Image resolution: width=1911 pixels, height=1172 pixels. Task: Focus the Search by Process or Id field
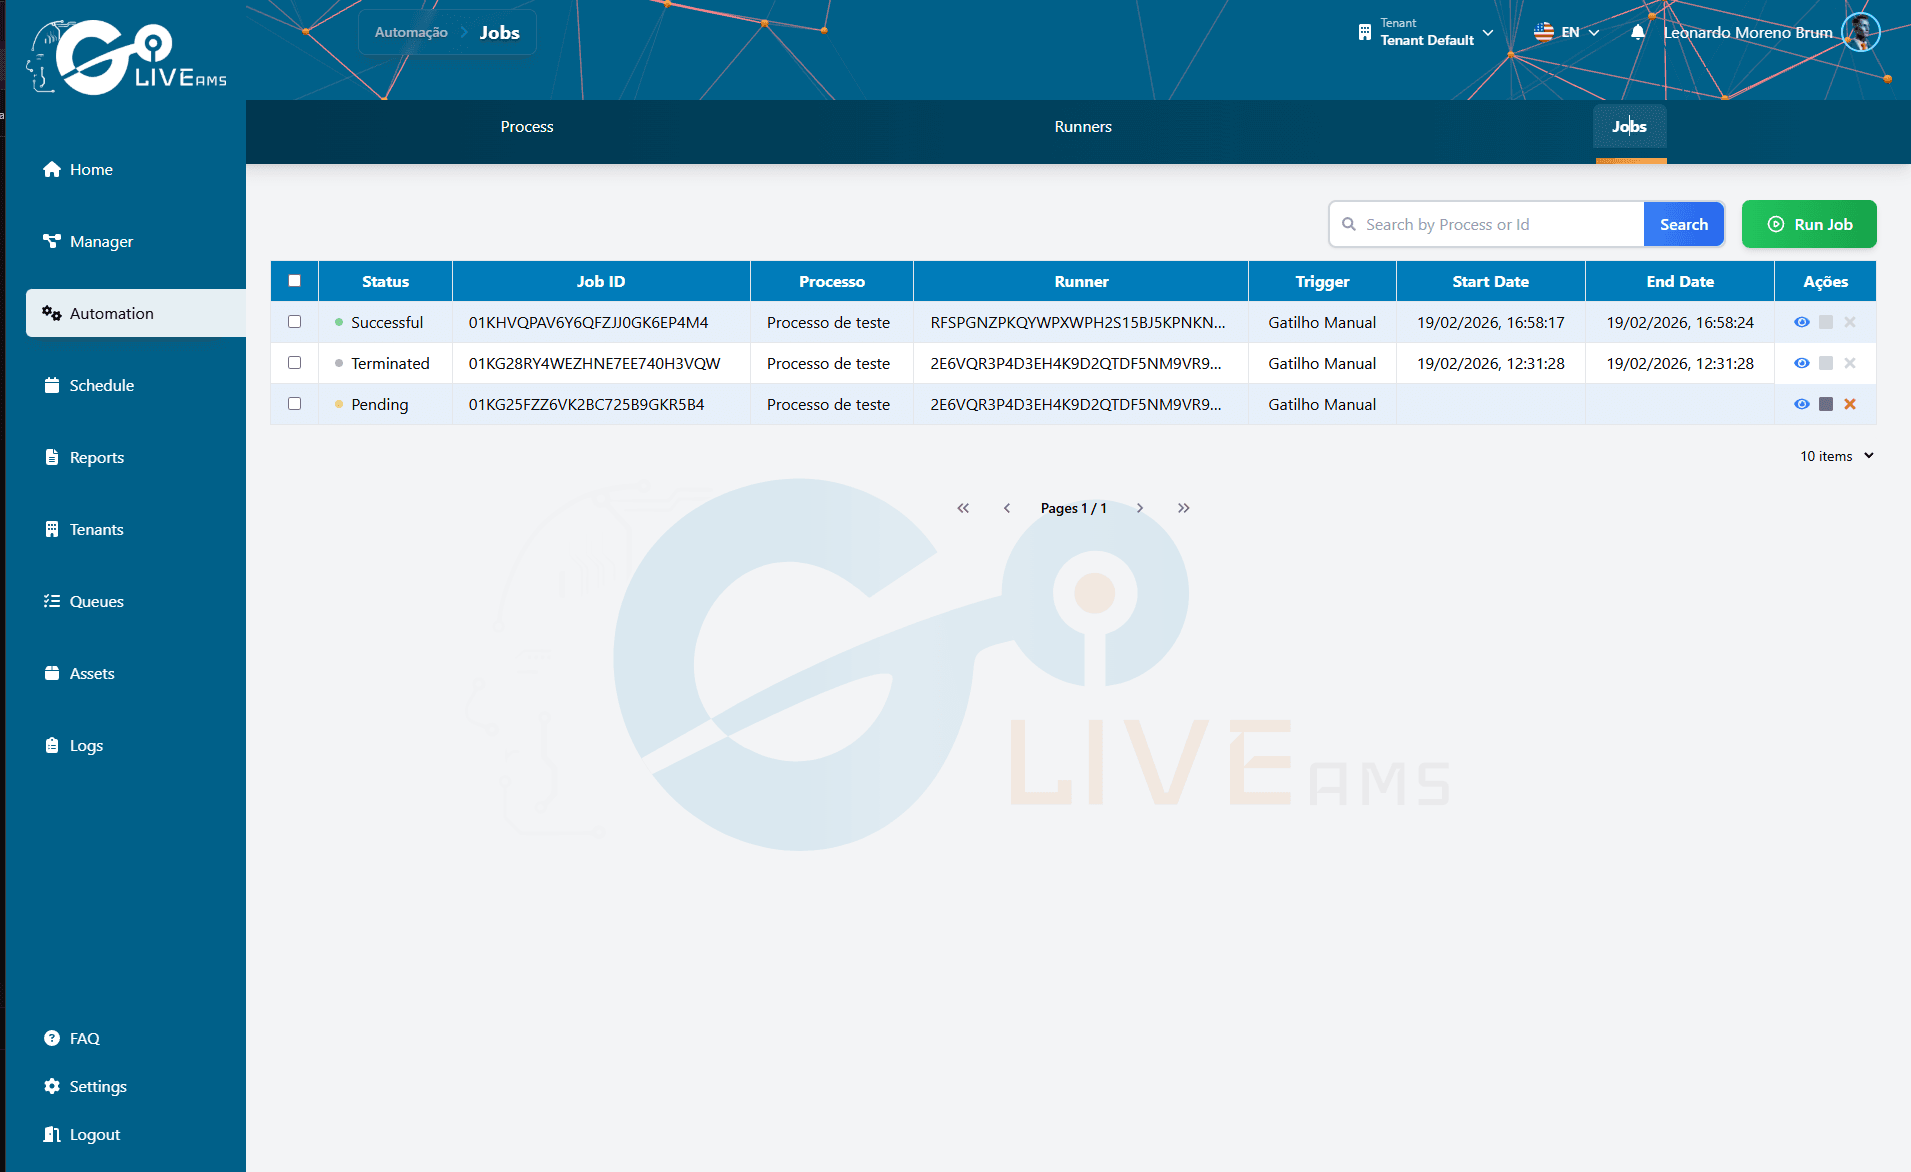click(x=1487, y=224)
